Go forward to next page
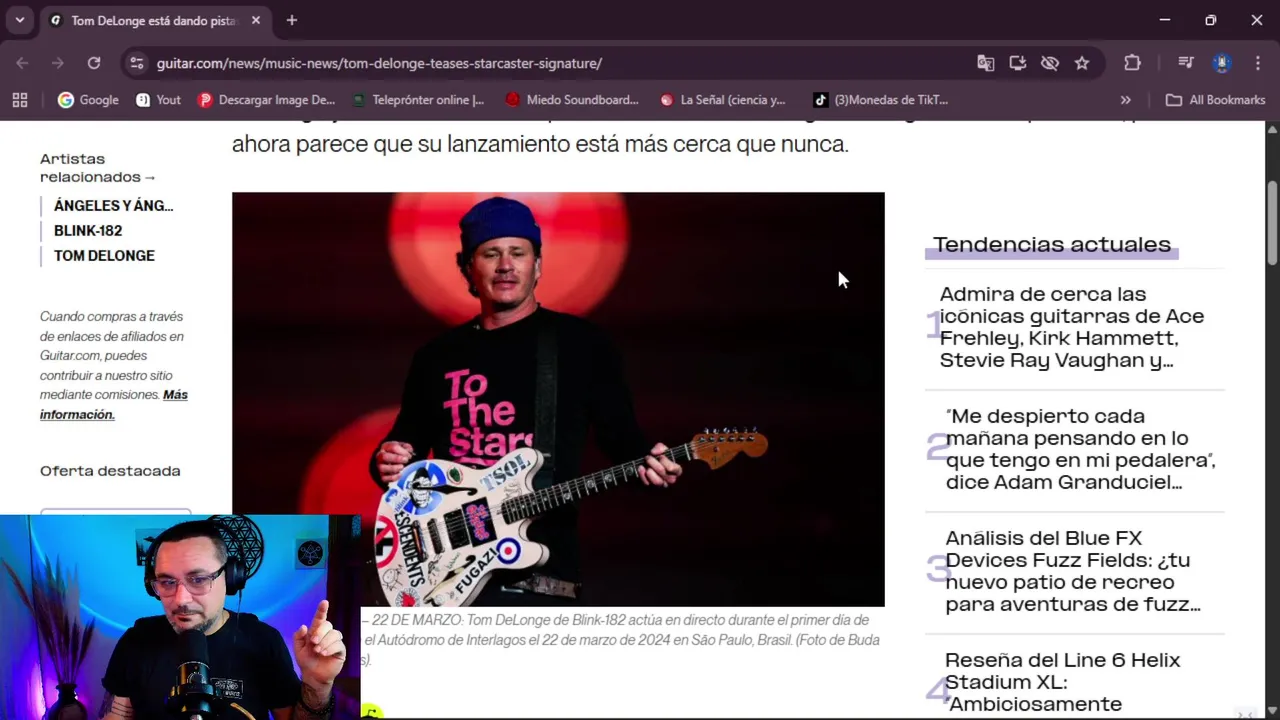 tap(58, 63)
